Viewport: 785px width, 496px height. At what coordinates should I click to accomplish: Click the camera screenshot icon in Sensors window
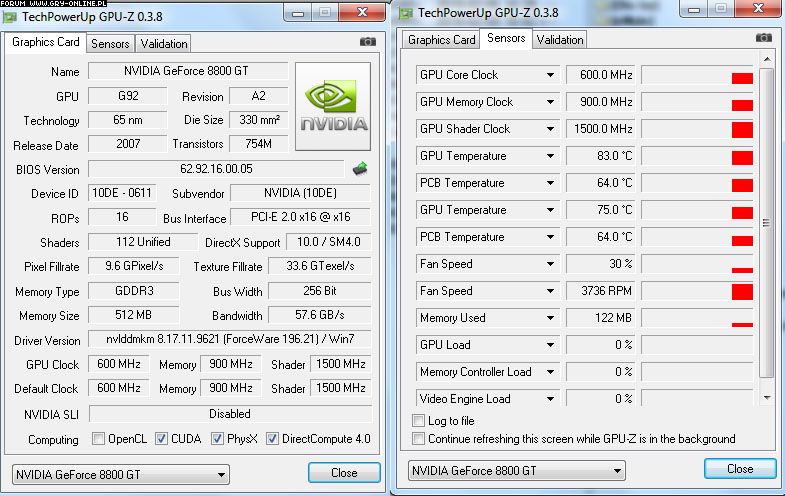coord(763,38)
